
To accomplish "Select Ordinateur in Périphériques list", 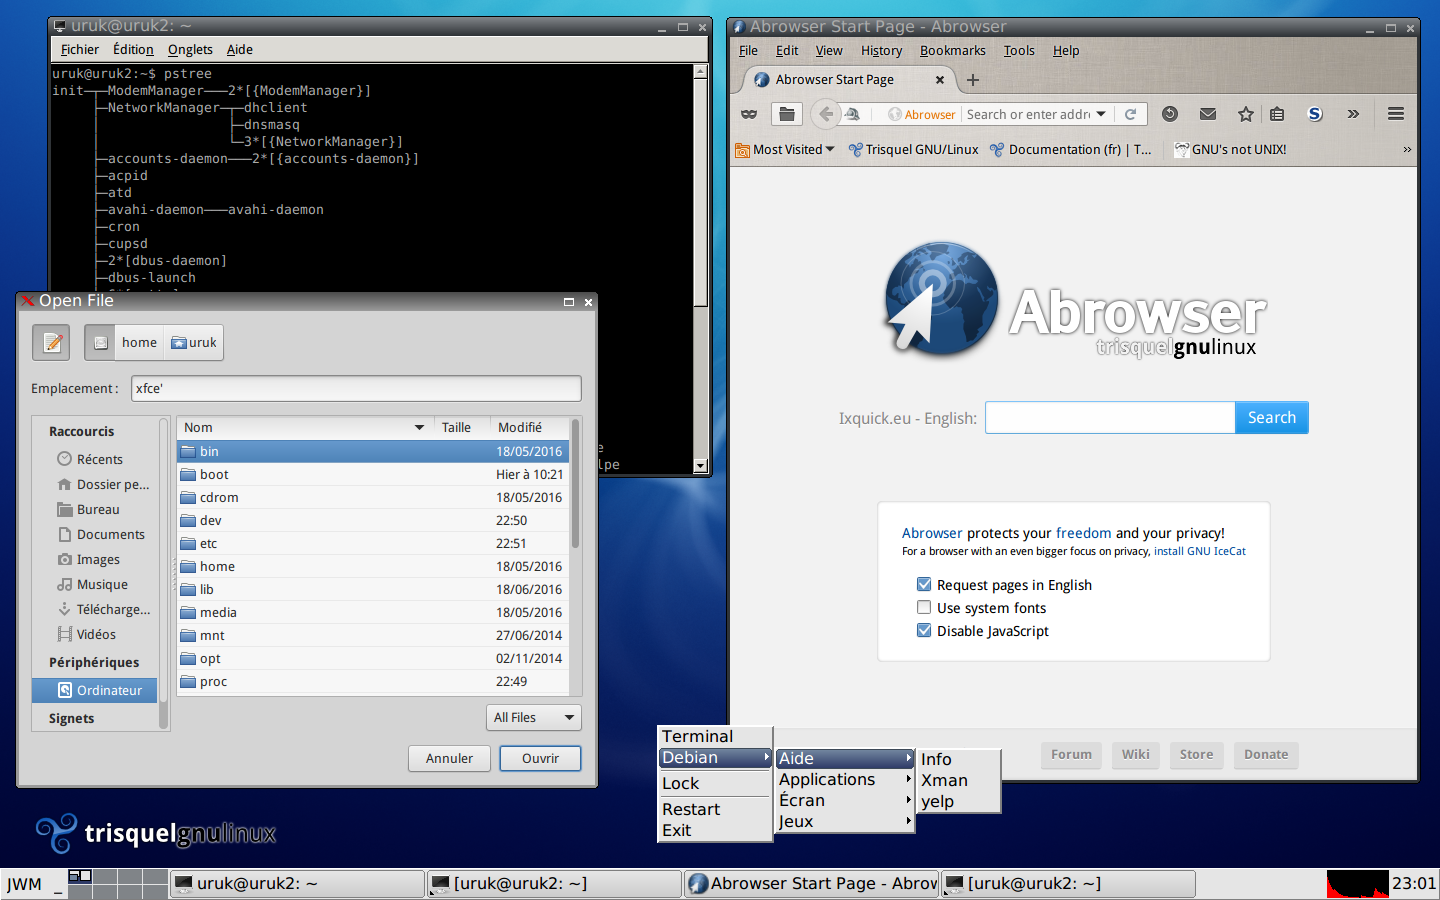I will coord(94,690).
